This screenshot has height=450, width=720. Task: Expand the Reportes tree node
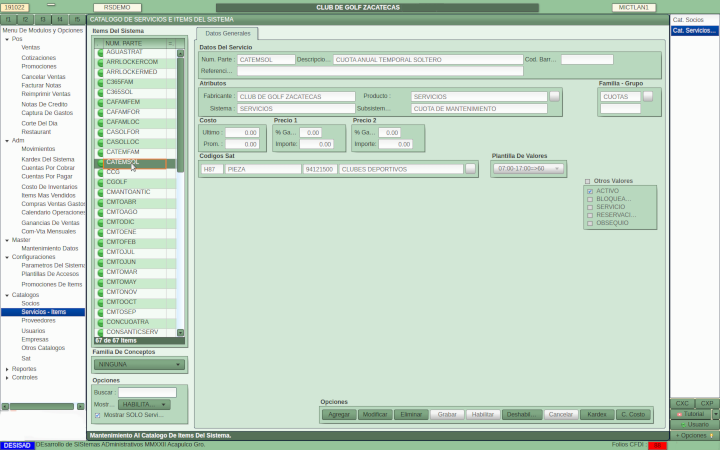tap(6, 369)
